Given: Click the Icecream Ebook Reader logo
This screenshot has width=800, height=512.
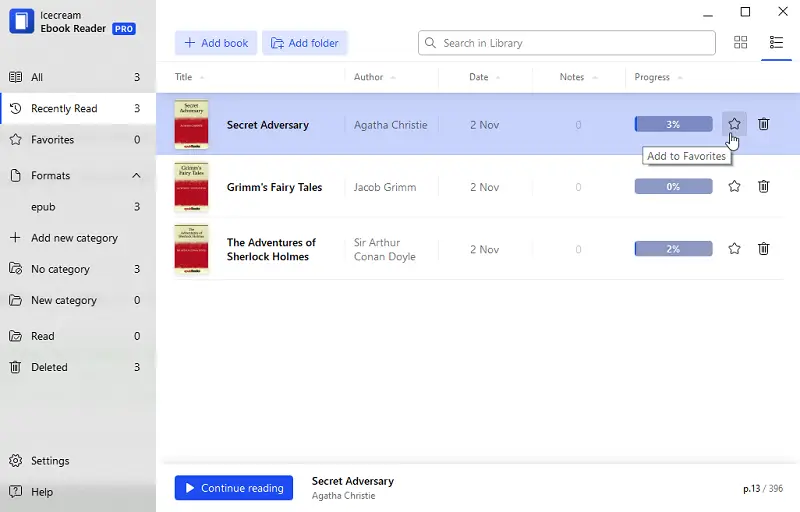Looking at the screenshot, I should (21, 21).
